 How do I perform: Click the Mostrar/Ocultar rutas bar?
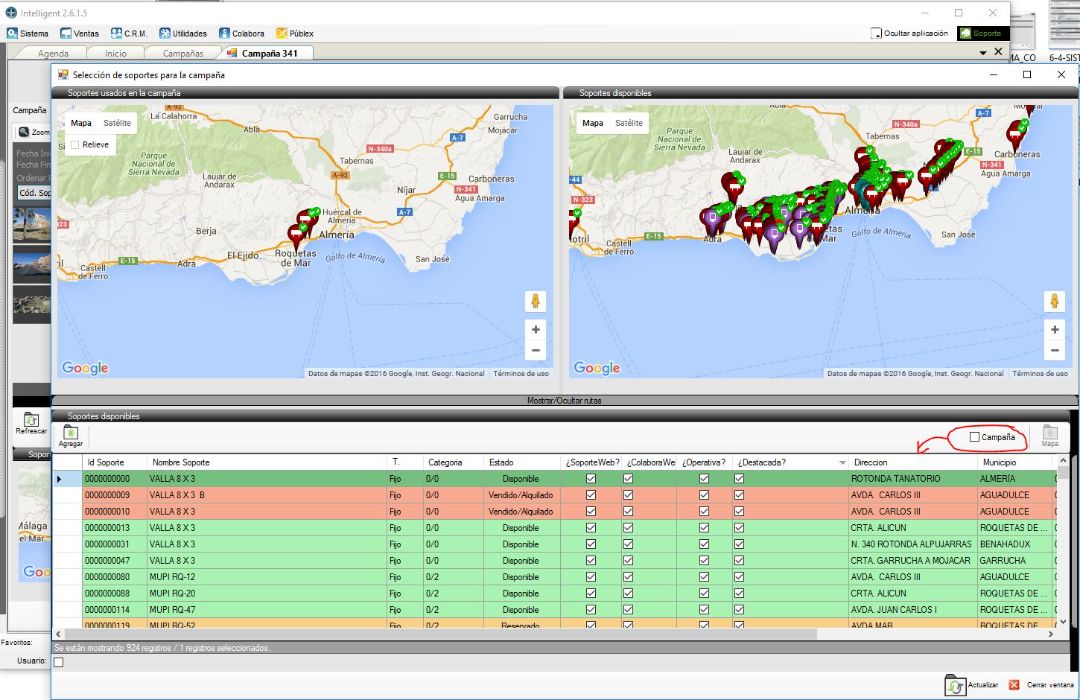(x=564, y=400)
